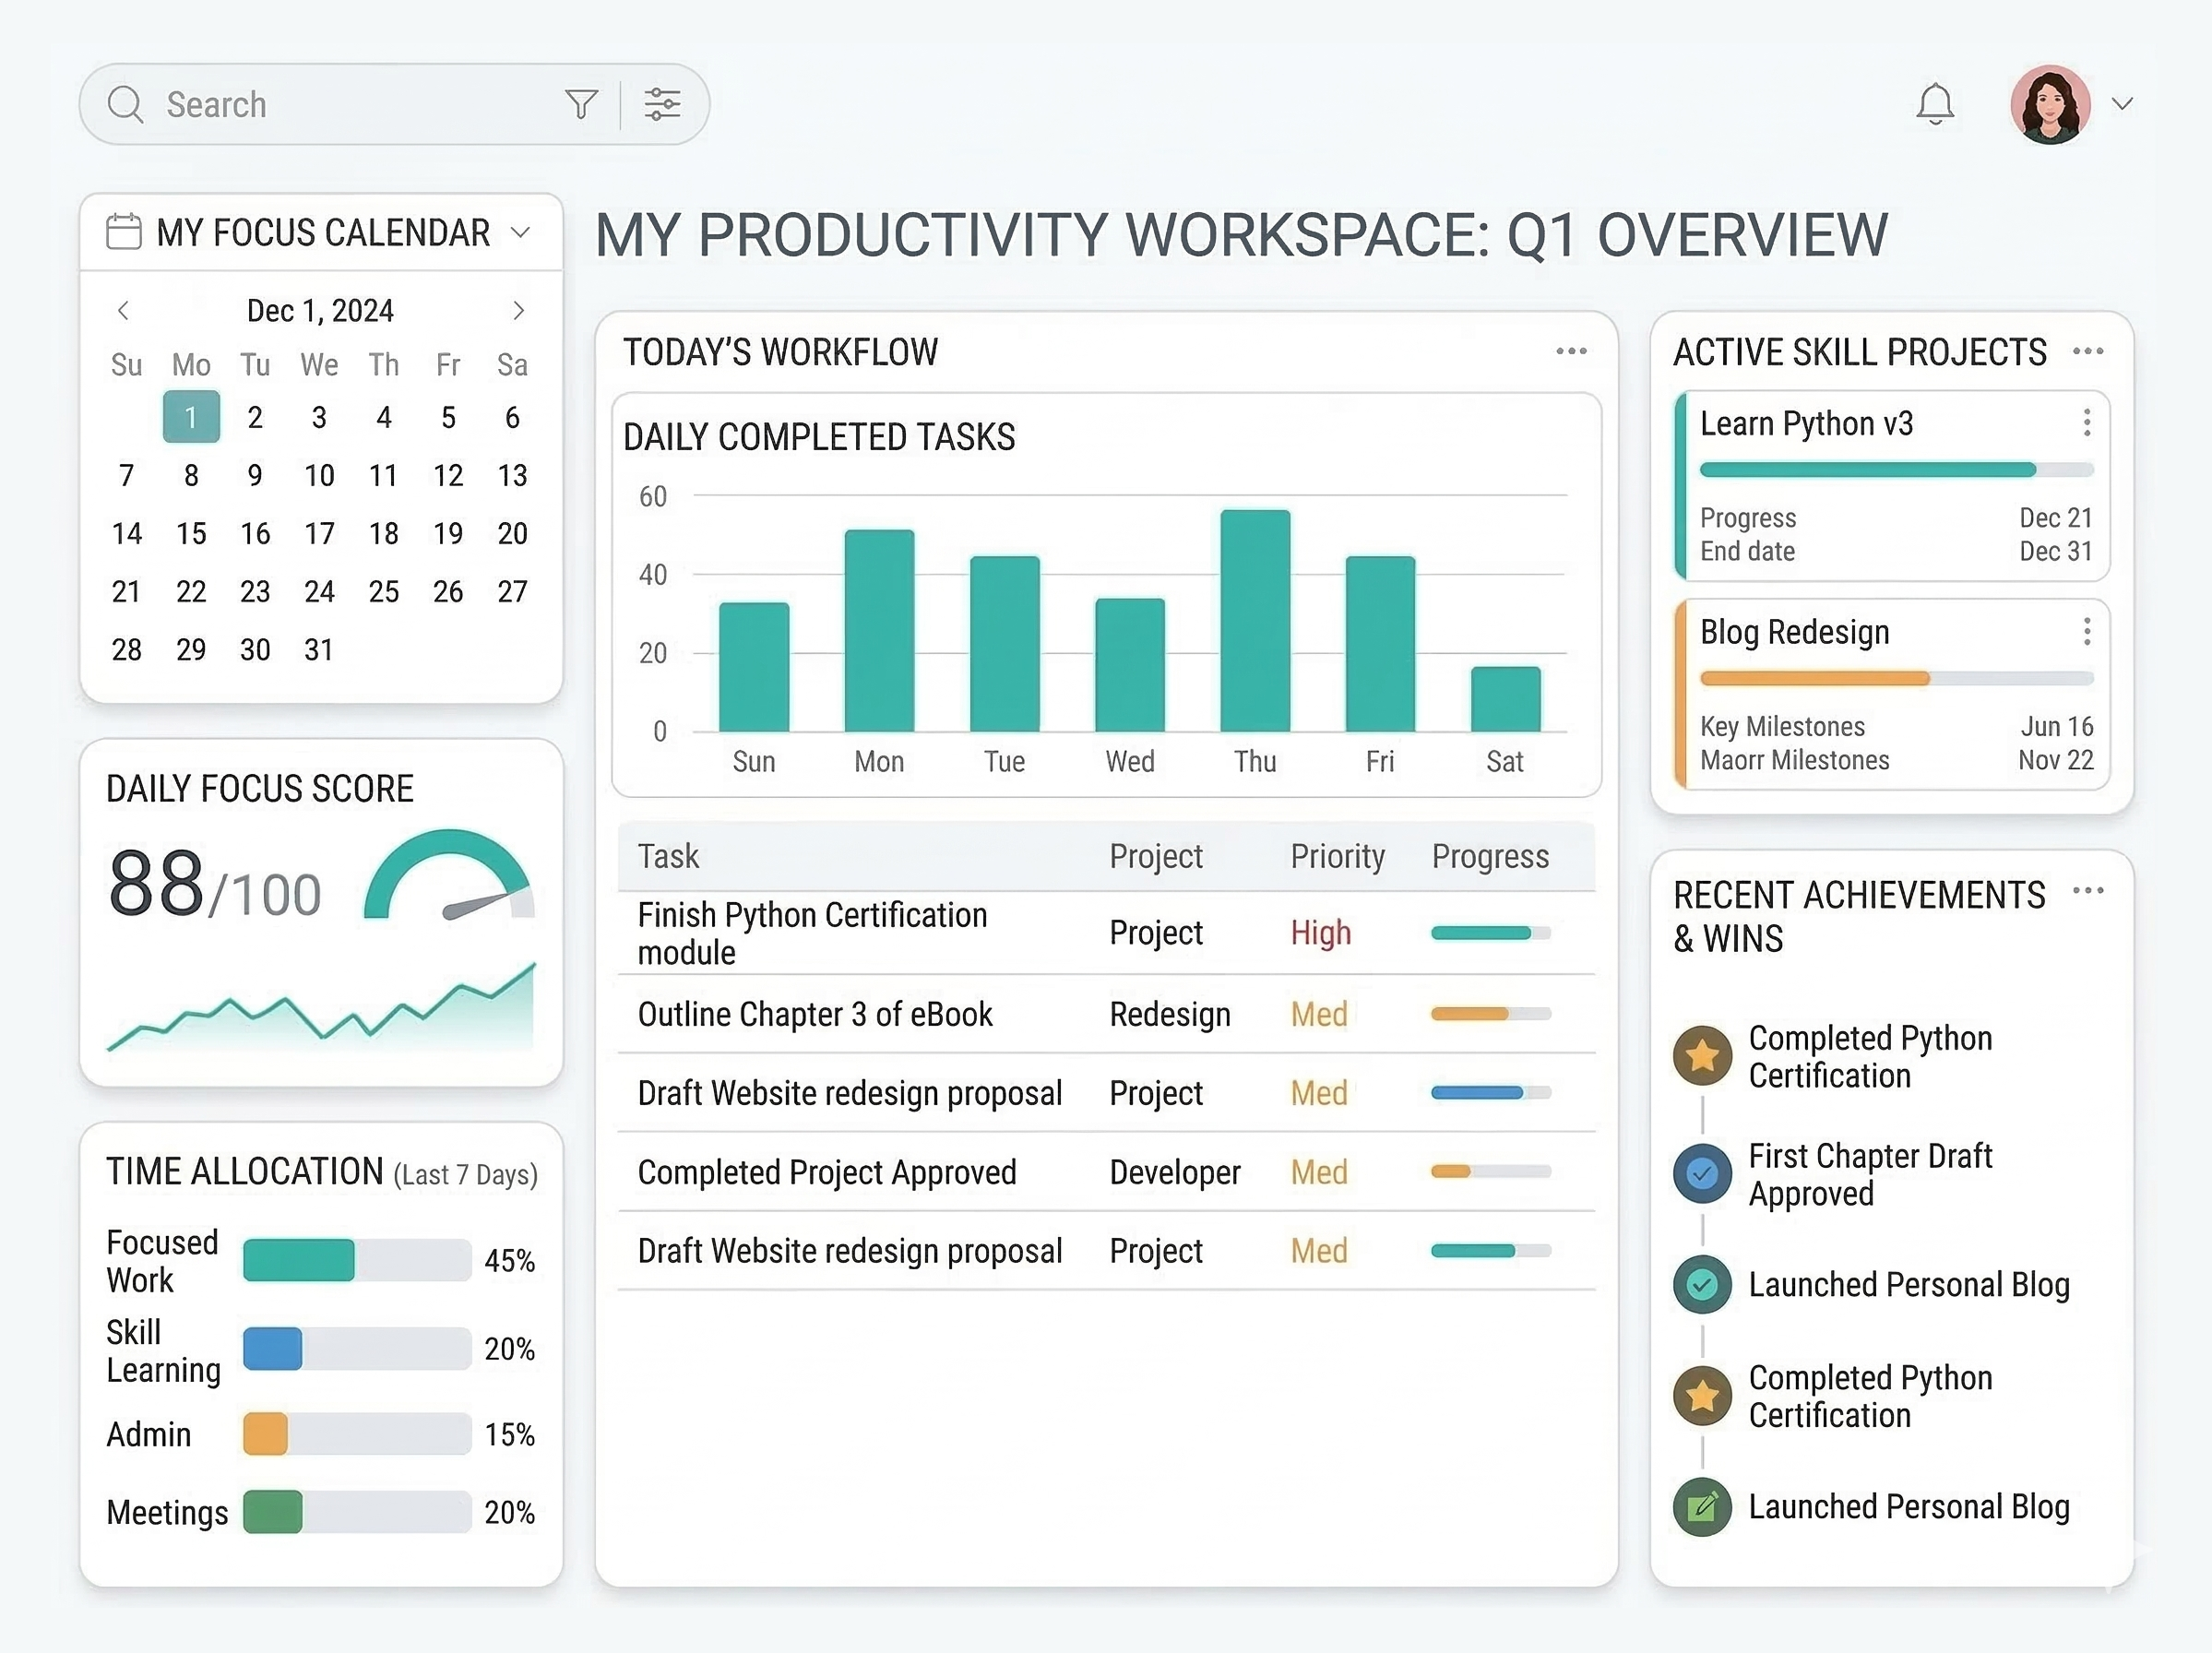This screenshot has width=2212, height=1653.
Task: Open Learn Python v3 vertical dots menu
Action: (2087, 423)
